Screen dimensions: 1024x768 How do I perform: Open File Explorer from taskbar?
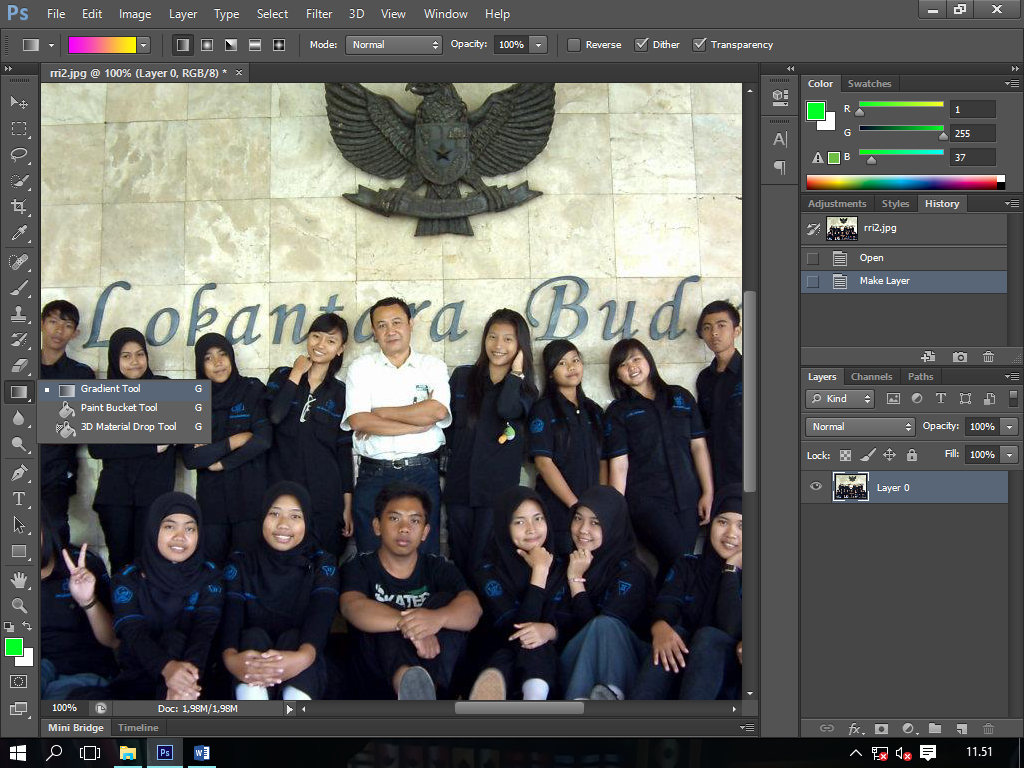click(x=128, y=753)
